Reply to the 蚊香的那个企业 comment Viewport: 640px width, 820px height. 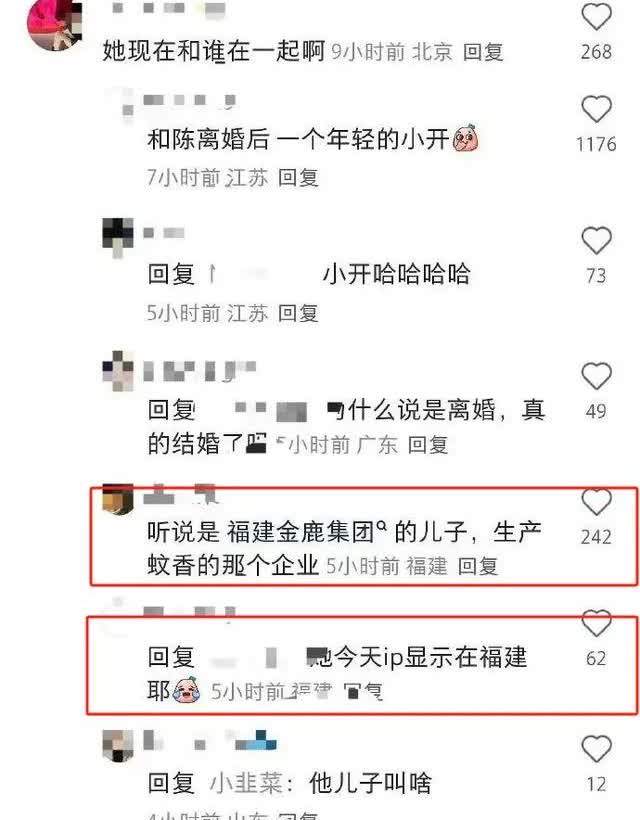[477, 566]
